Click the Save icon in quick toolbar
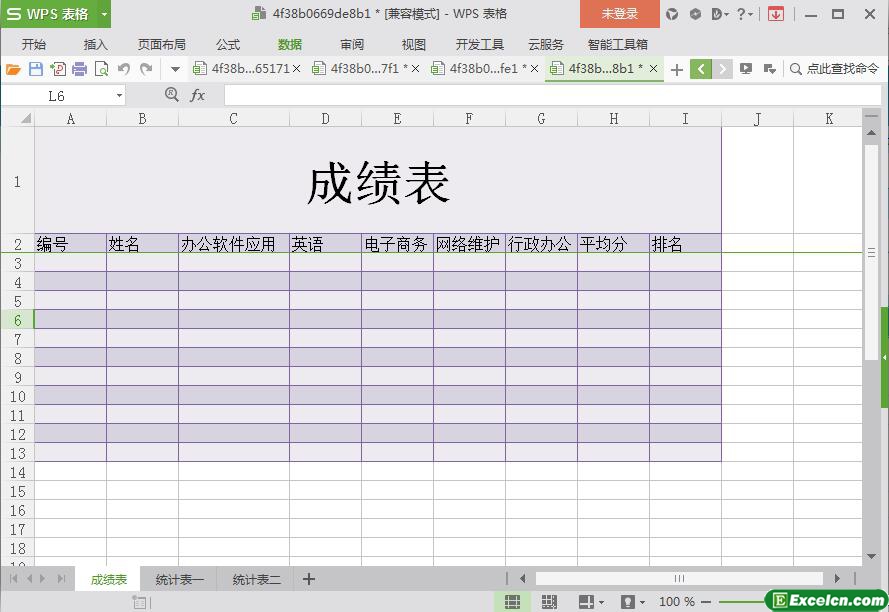The height and width of the screenshot is (612, 889). pos(36,69)
